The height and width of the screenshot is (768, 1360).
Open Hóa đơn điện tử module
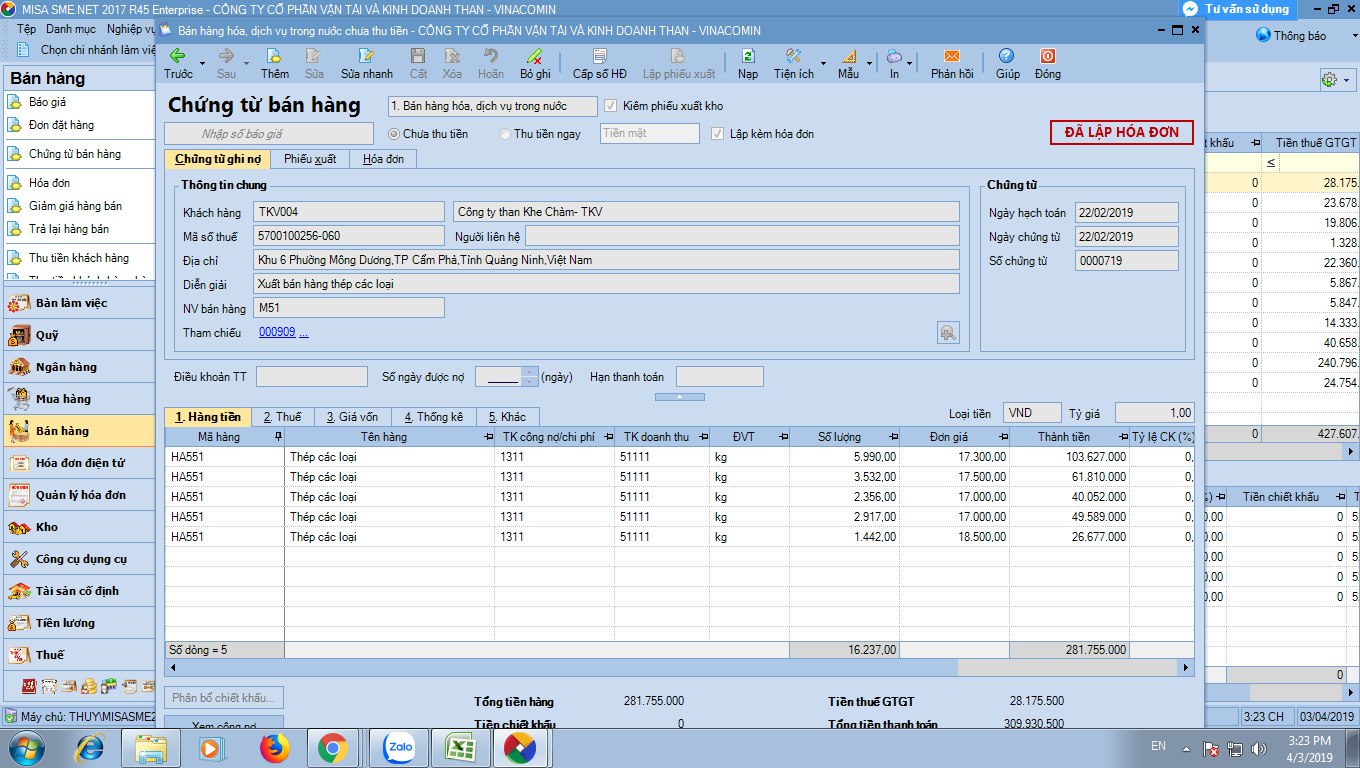click(80, 463)
